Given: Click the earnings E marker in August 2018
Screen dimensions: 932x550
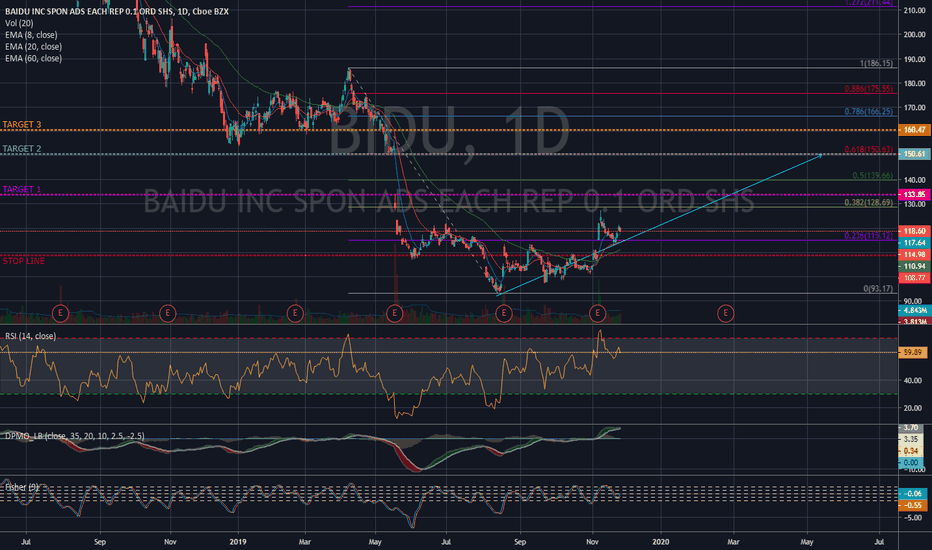Looking at the screenshot, I should pyautogui.click(x=60, y=313).
